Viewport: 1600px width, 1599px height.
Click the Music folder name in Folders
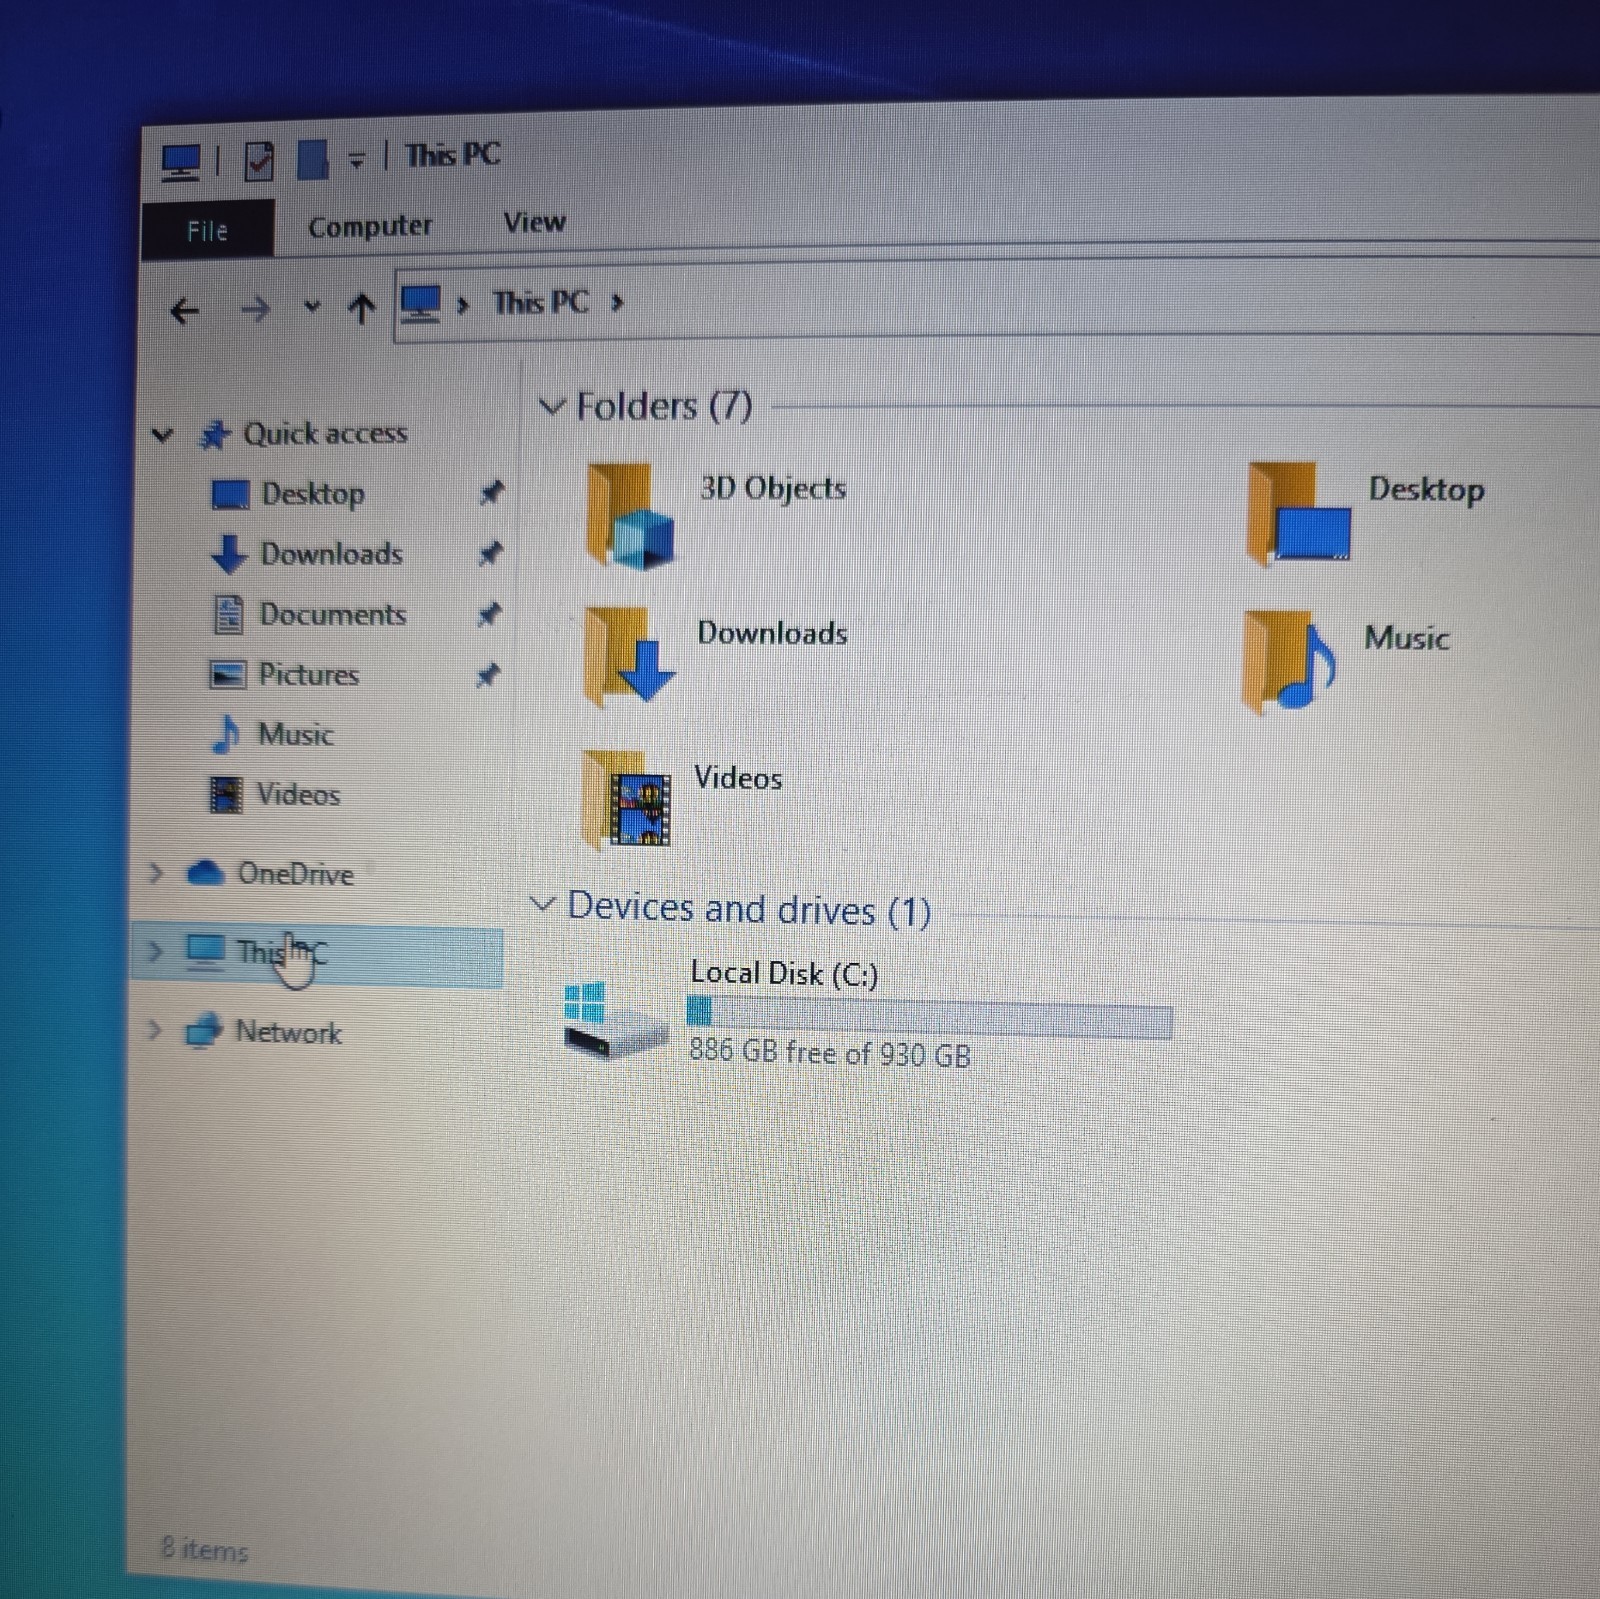coord(1407,638)
